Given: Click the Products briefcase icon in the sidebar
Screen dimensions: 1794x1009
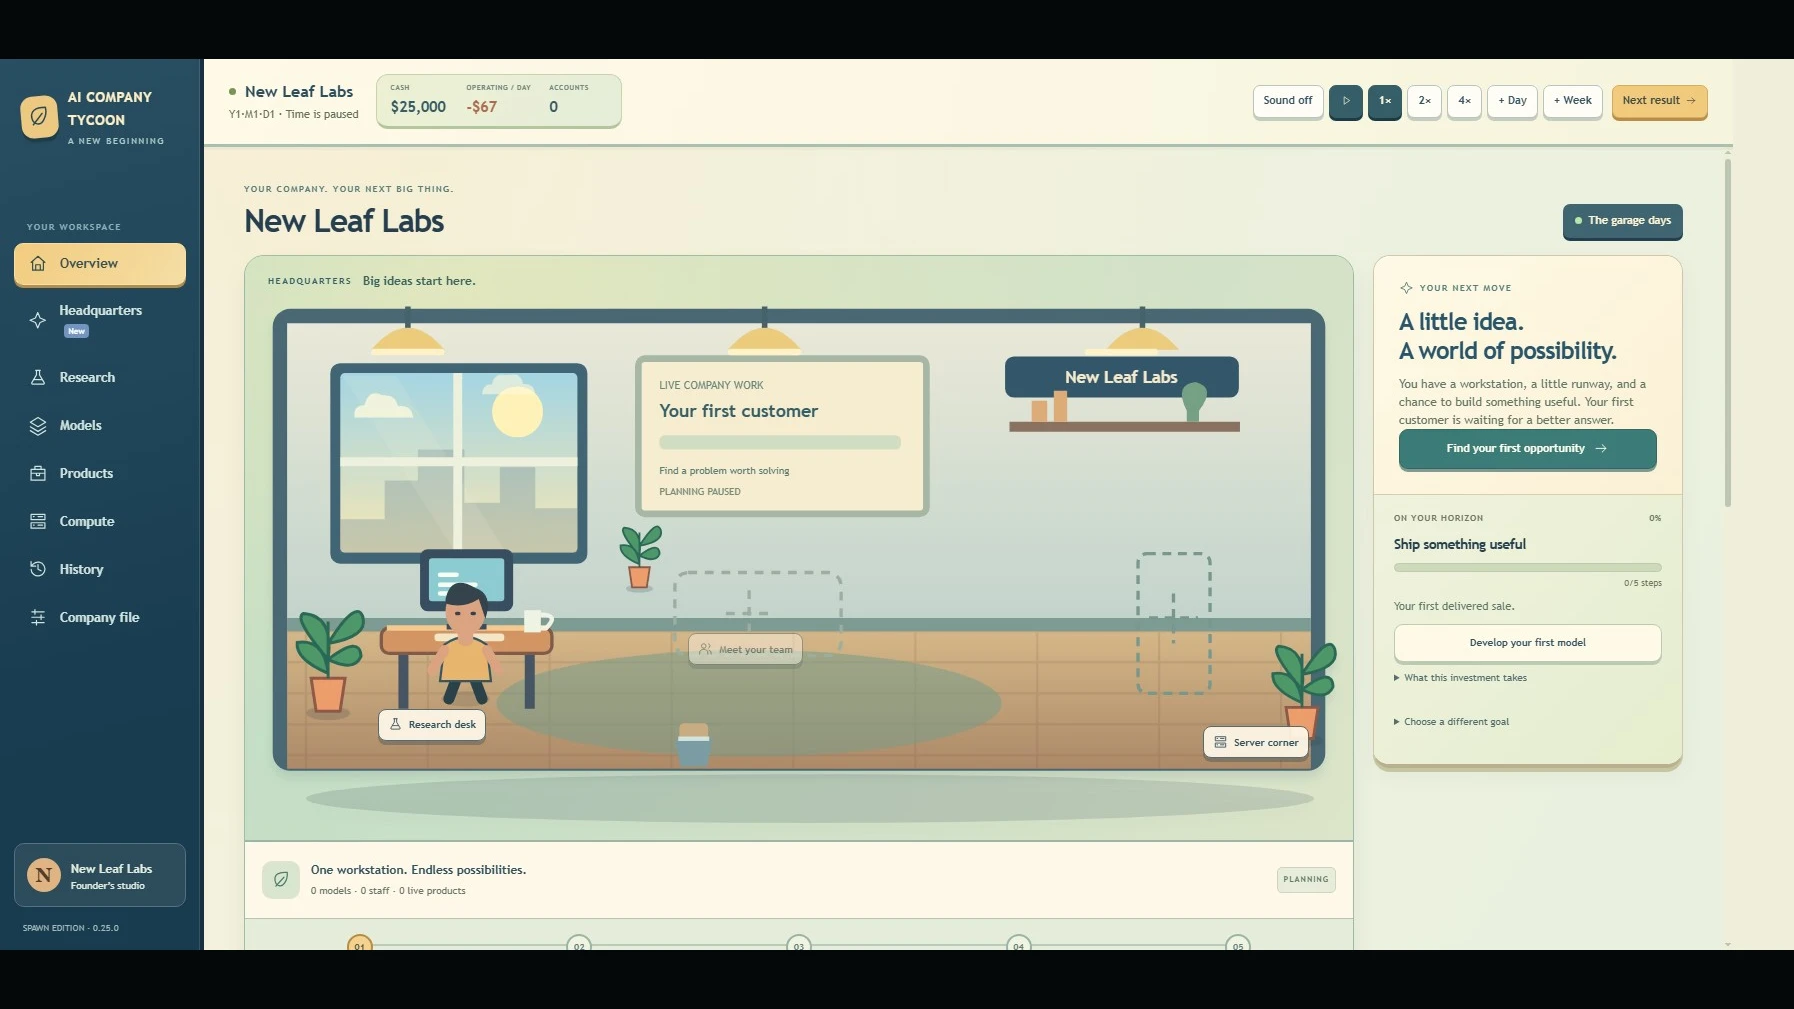Looking at the screenshot, I should click(38, 474).
